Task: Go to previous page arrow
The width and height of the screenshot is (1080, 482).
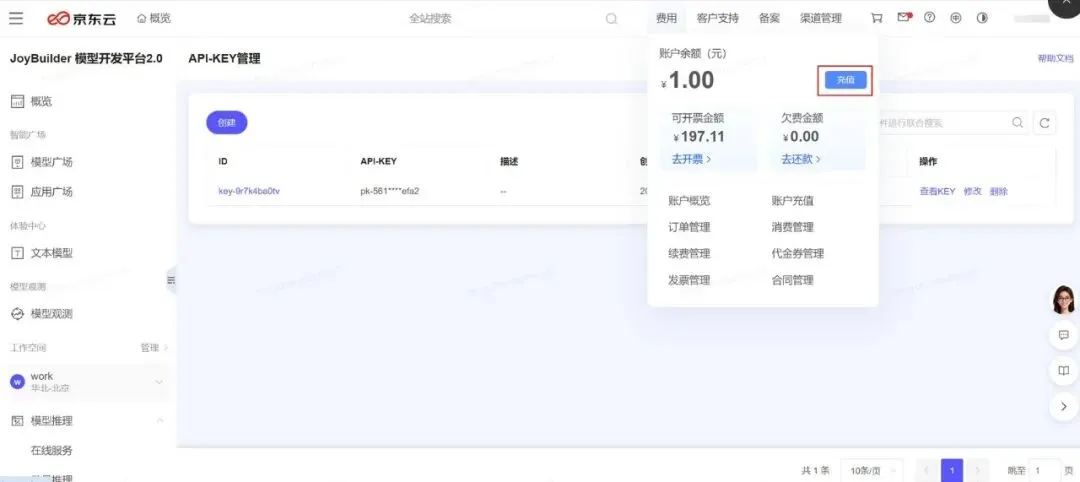Action: pyautogui.click(x=925, y=471)
